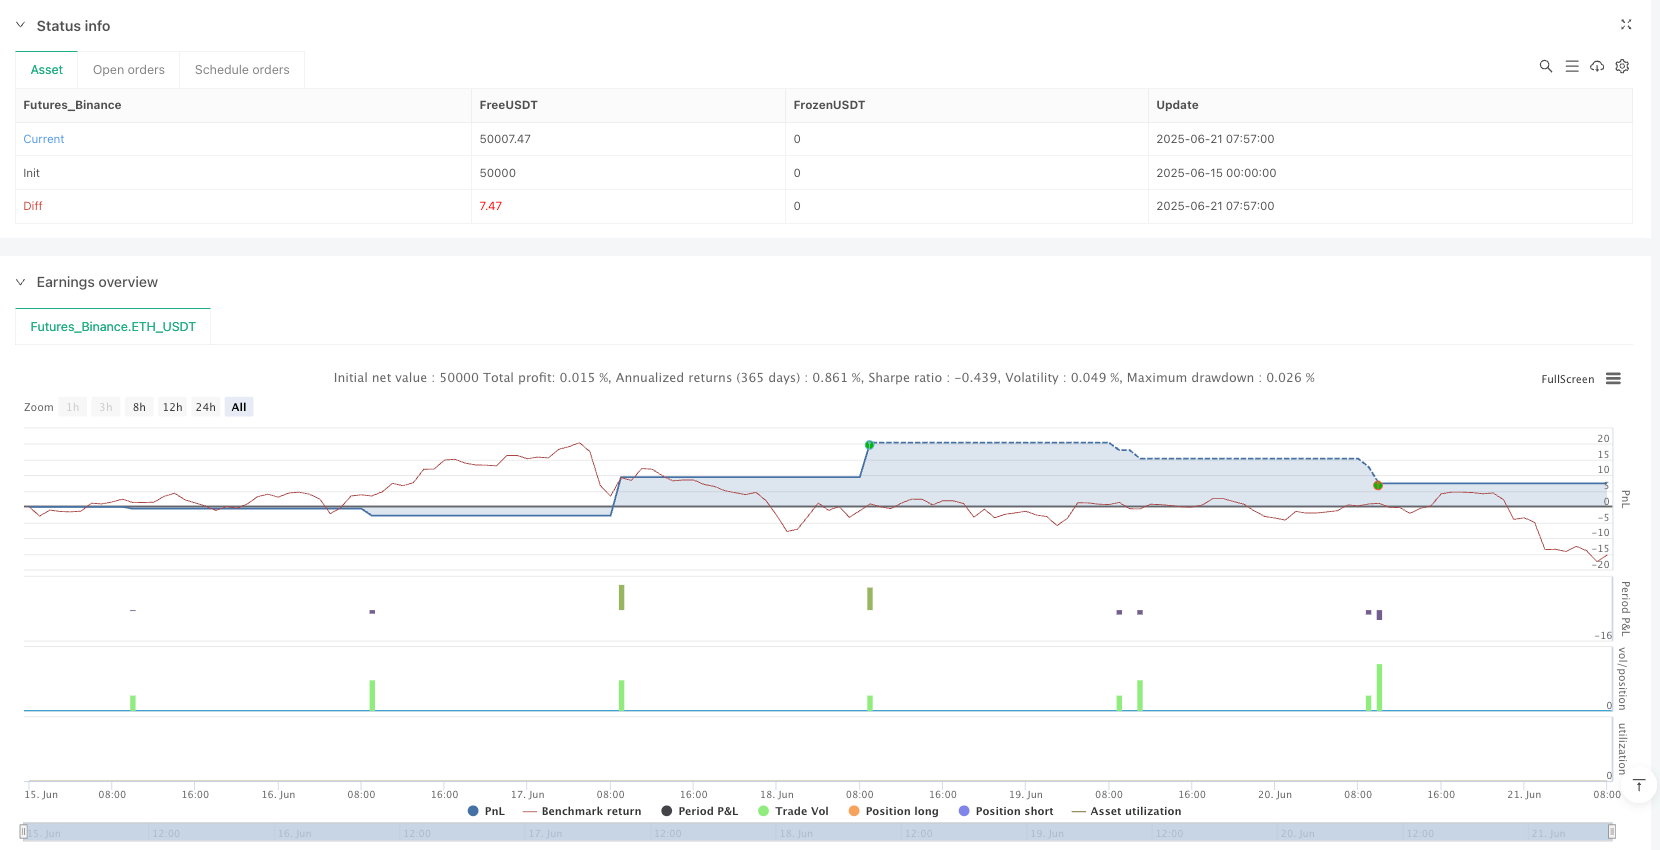Collapse the Earnings overview section

(20, 283)
